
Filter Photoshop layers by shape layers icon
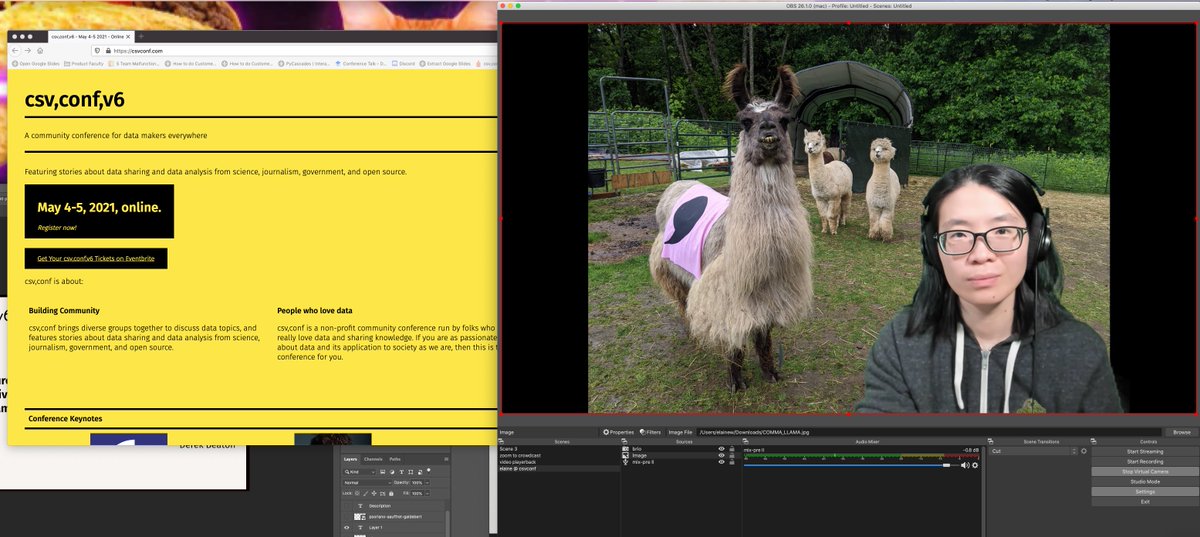[411, 472]
